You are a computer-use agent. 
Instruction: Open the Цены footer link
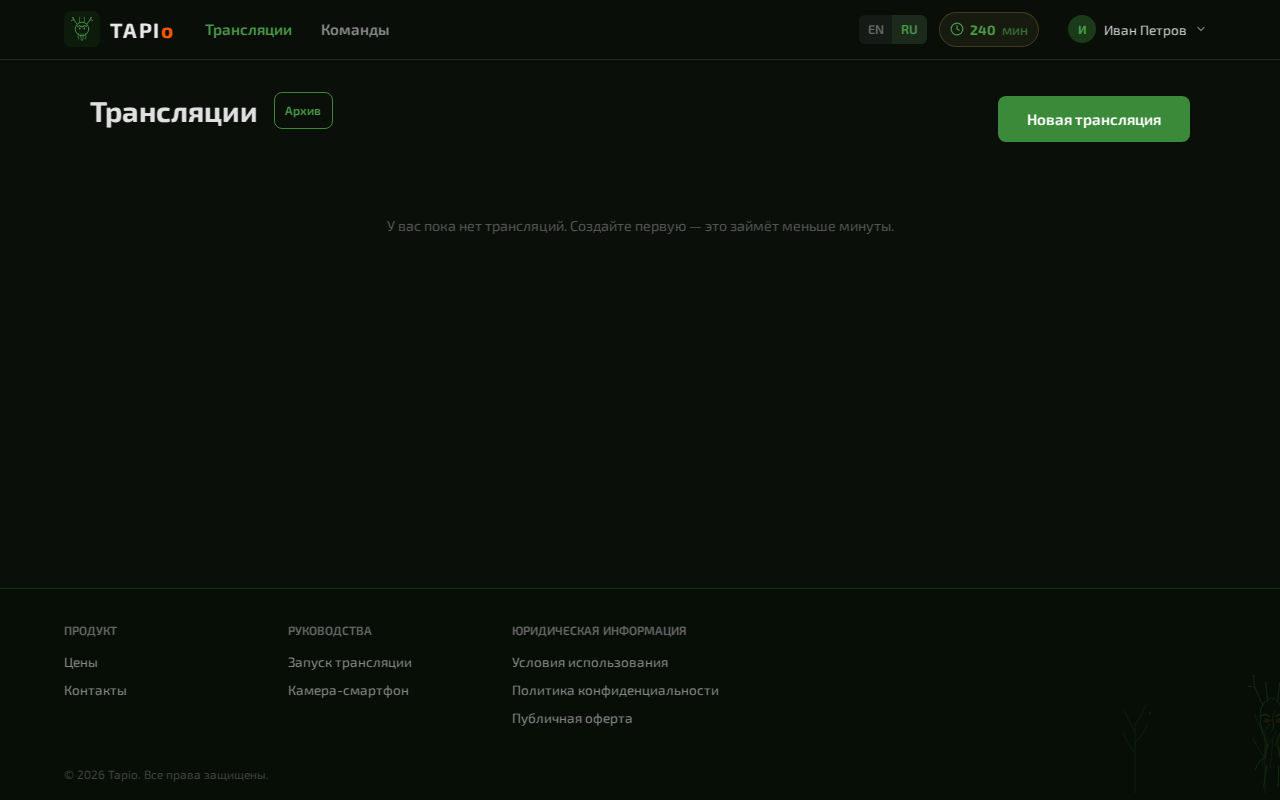coord(81,662)
